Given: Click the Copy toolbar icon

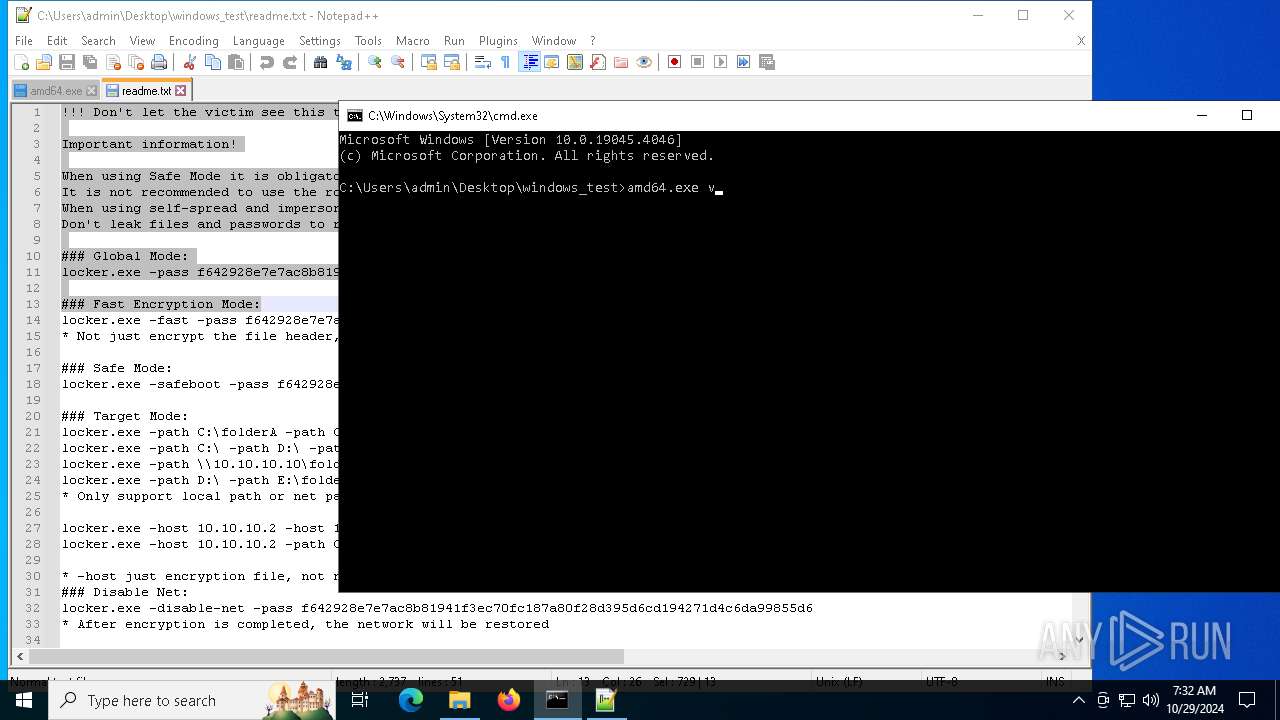Looking at the screenshot, I should click(x=212, y=62).
